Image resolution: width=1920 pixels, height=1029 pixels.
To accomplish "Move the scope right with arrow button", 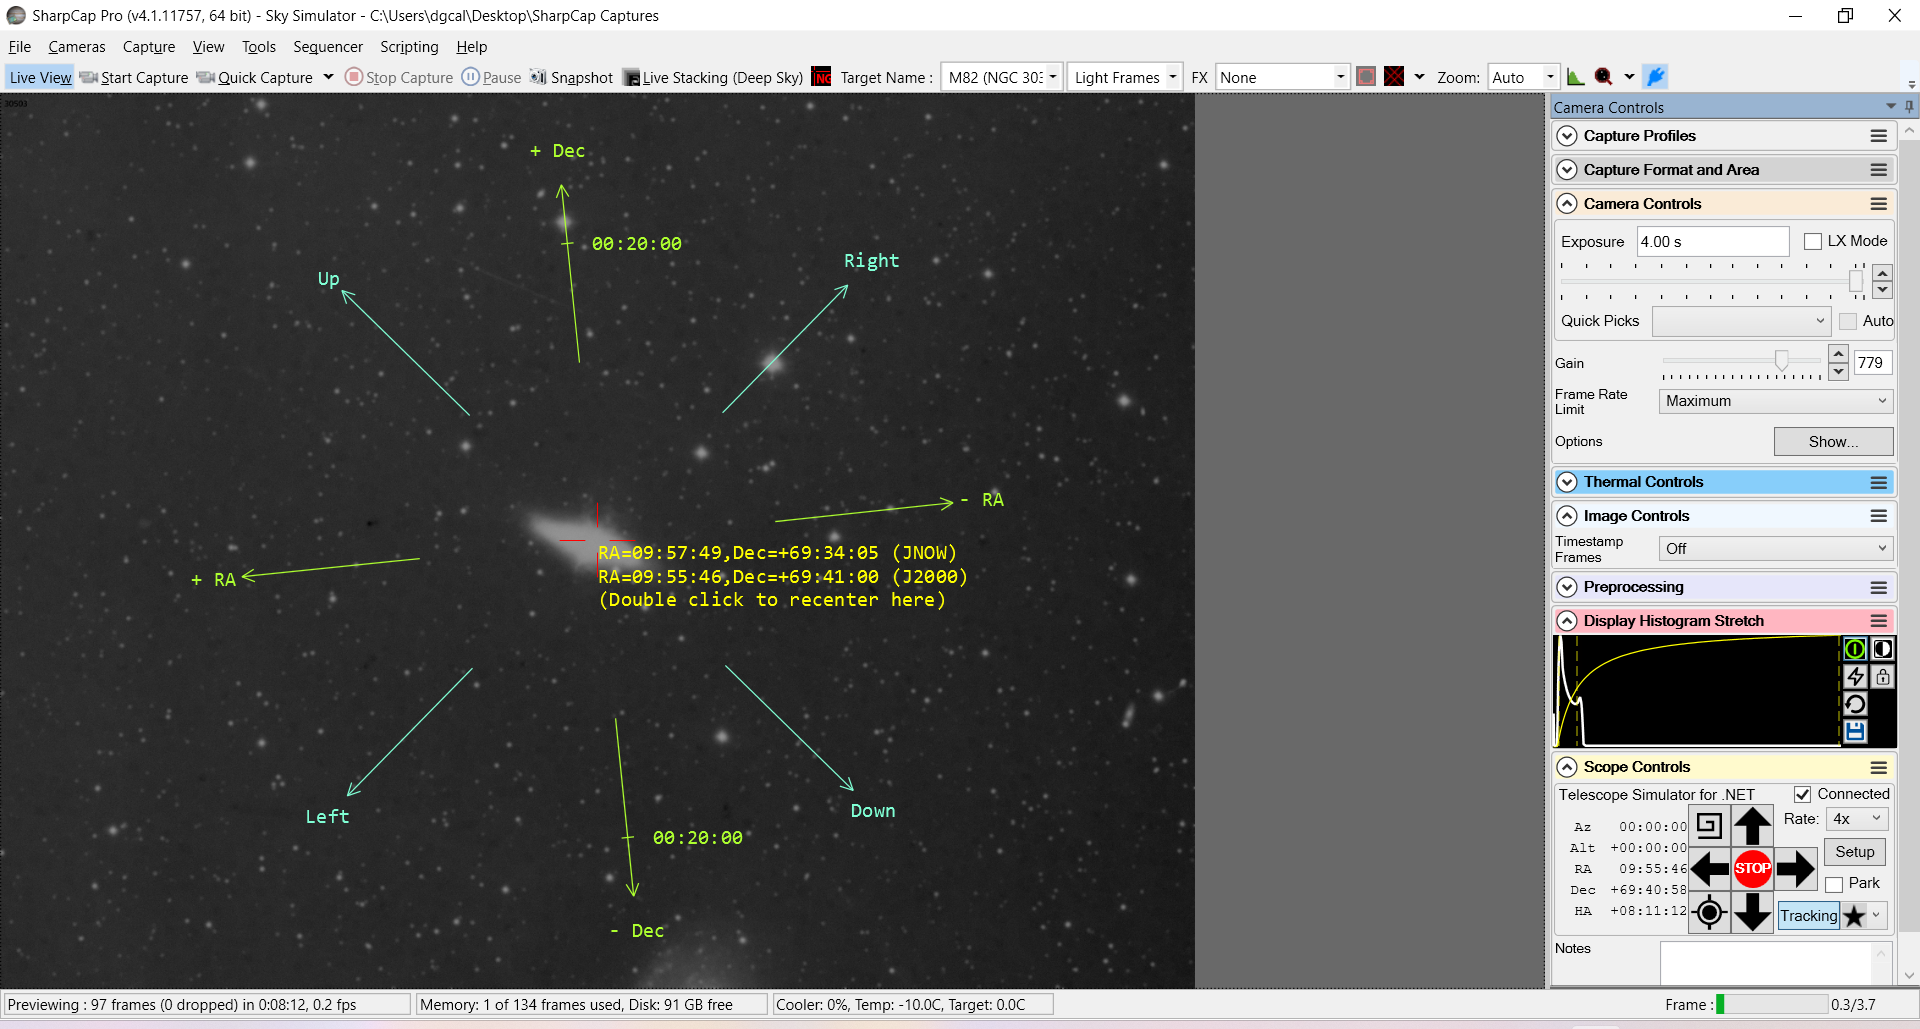I will [1796, 869].
